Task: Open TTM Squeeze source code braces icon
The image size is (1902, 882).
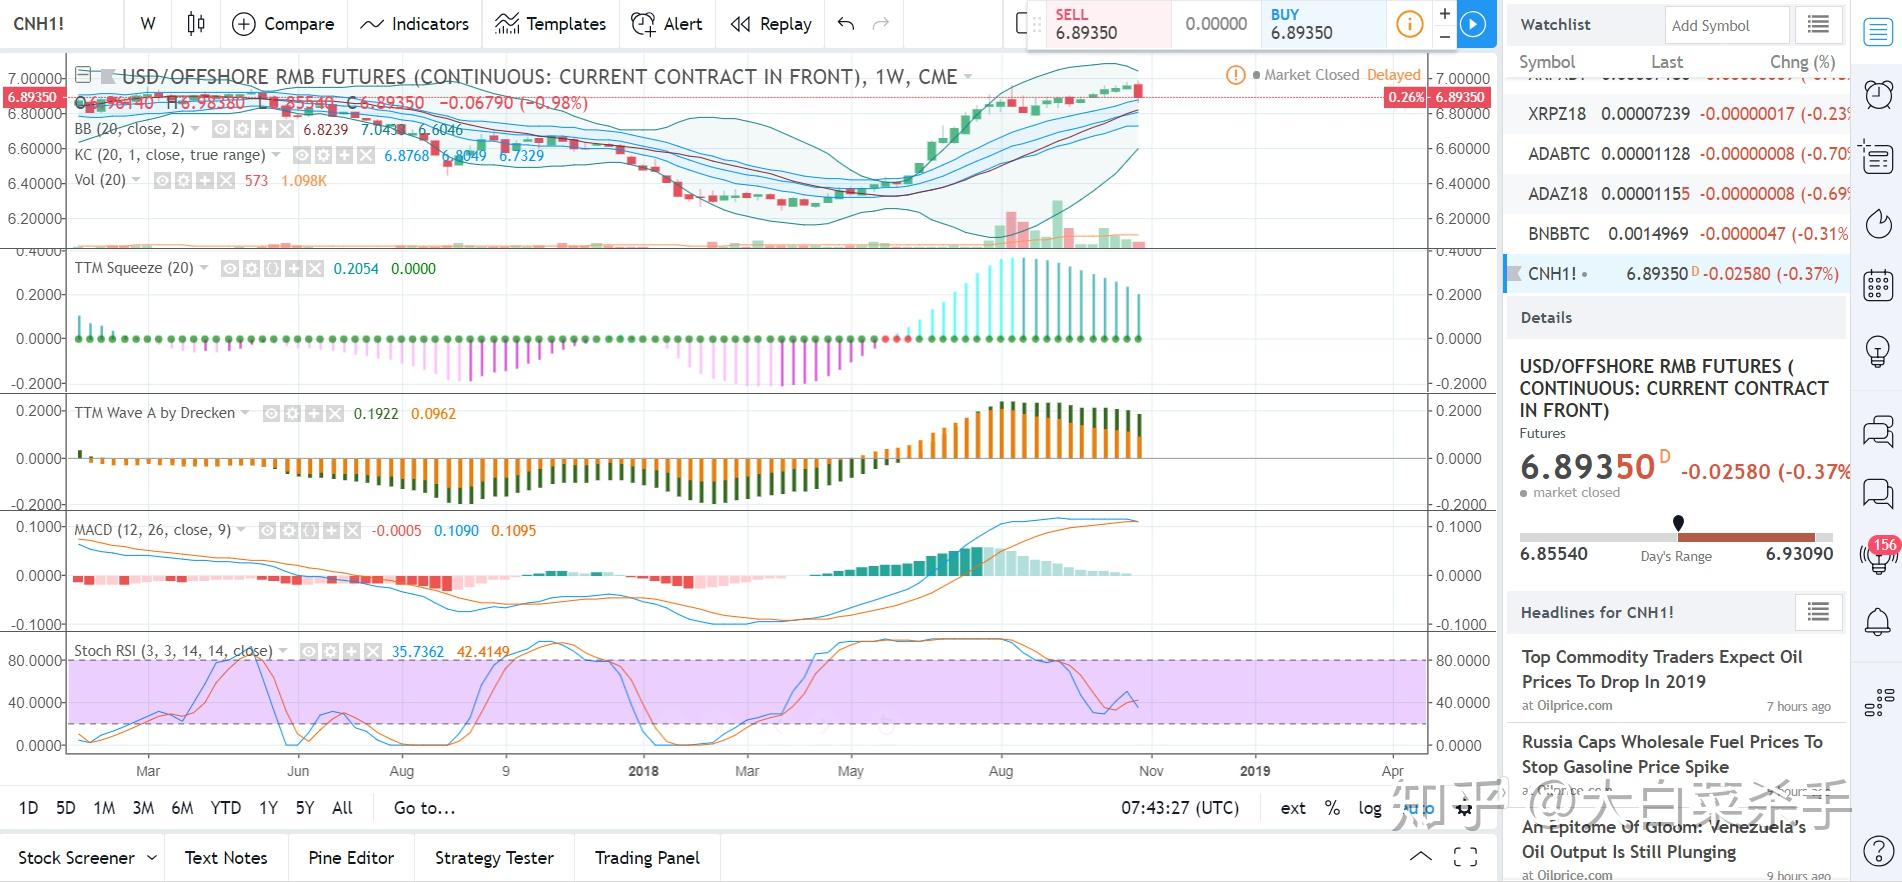Action: [x=271, y=268]
